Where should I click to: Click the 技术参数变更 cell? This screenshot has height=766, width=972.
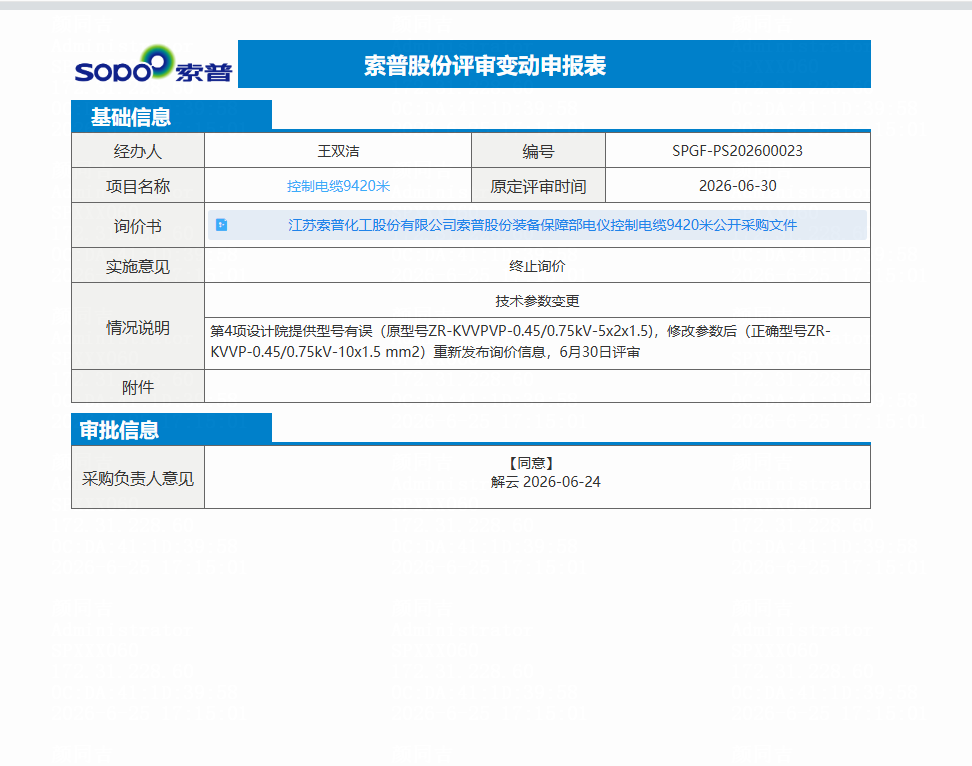pyautogui.click(x=537, y=301)
